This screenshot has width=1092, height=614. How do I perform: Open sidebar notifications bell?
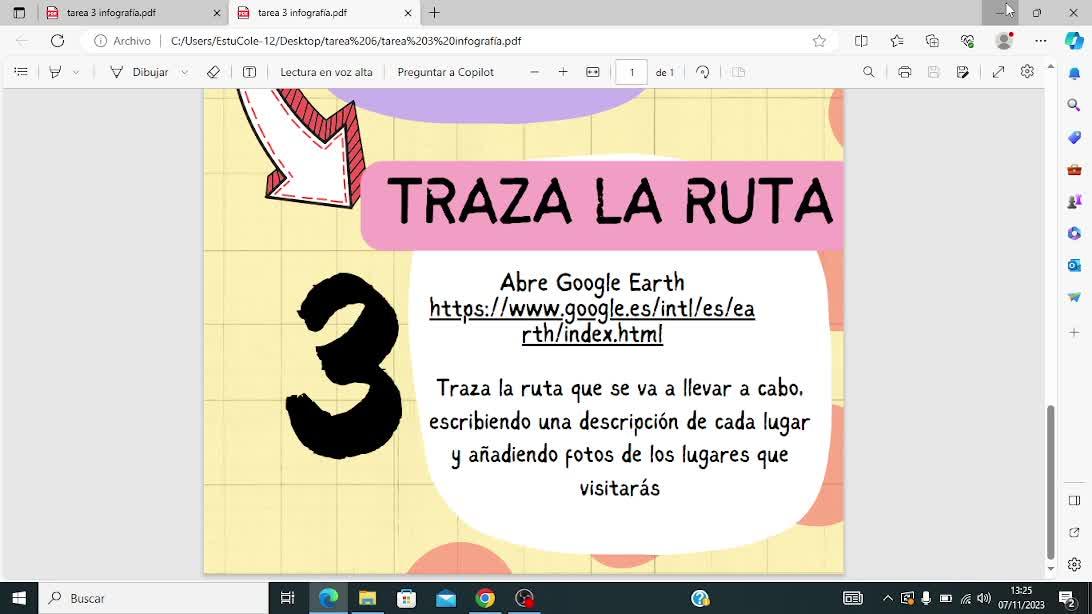point(1075,73)
